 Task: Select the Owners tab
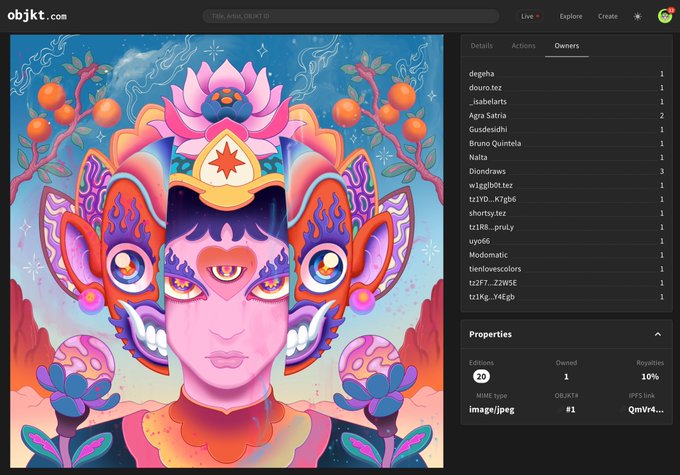[x=566, y=46]
